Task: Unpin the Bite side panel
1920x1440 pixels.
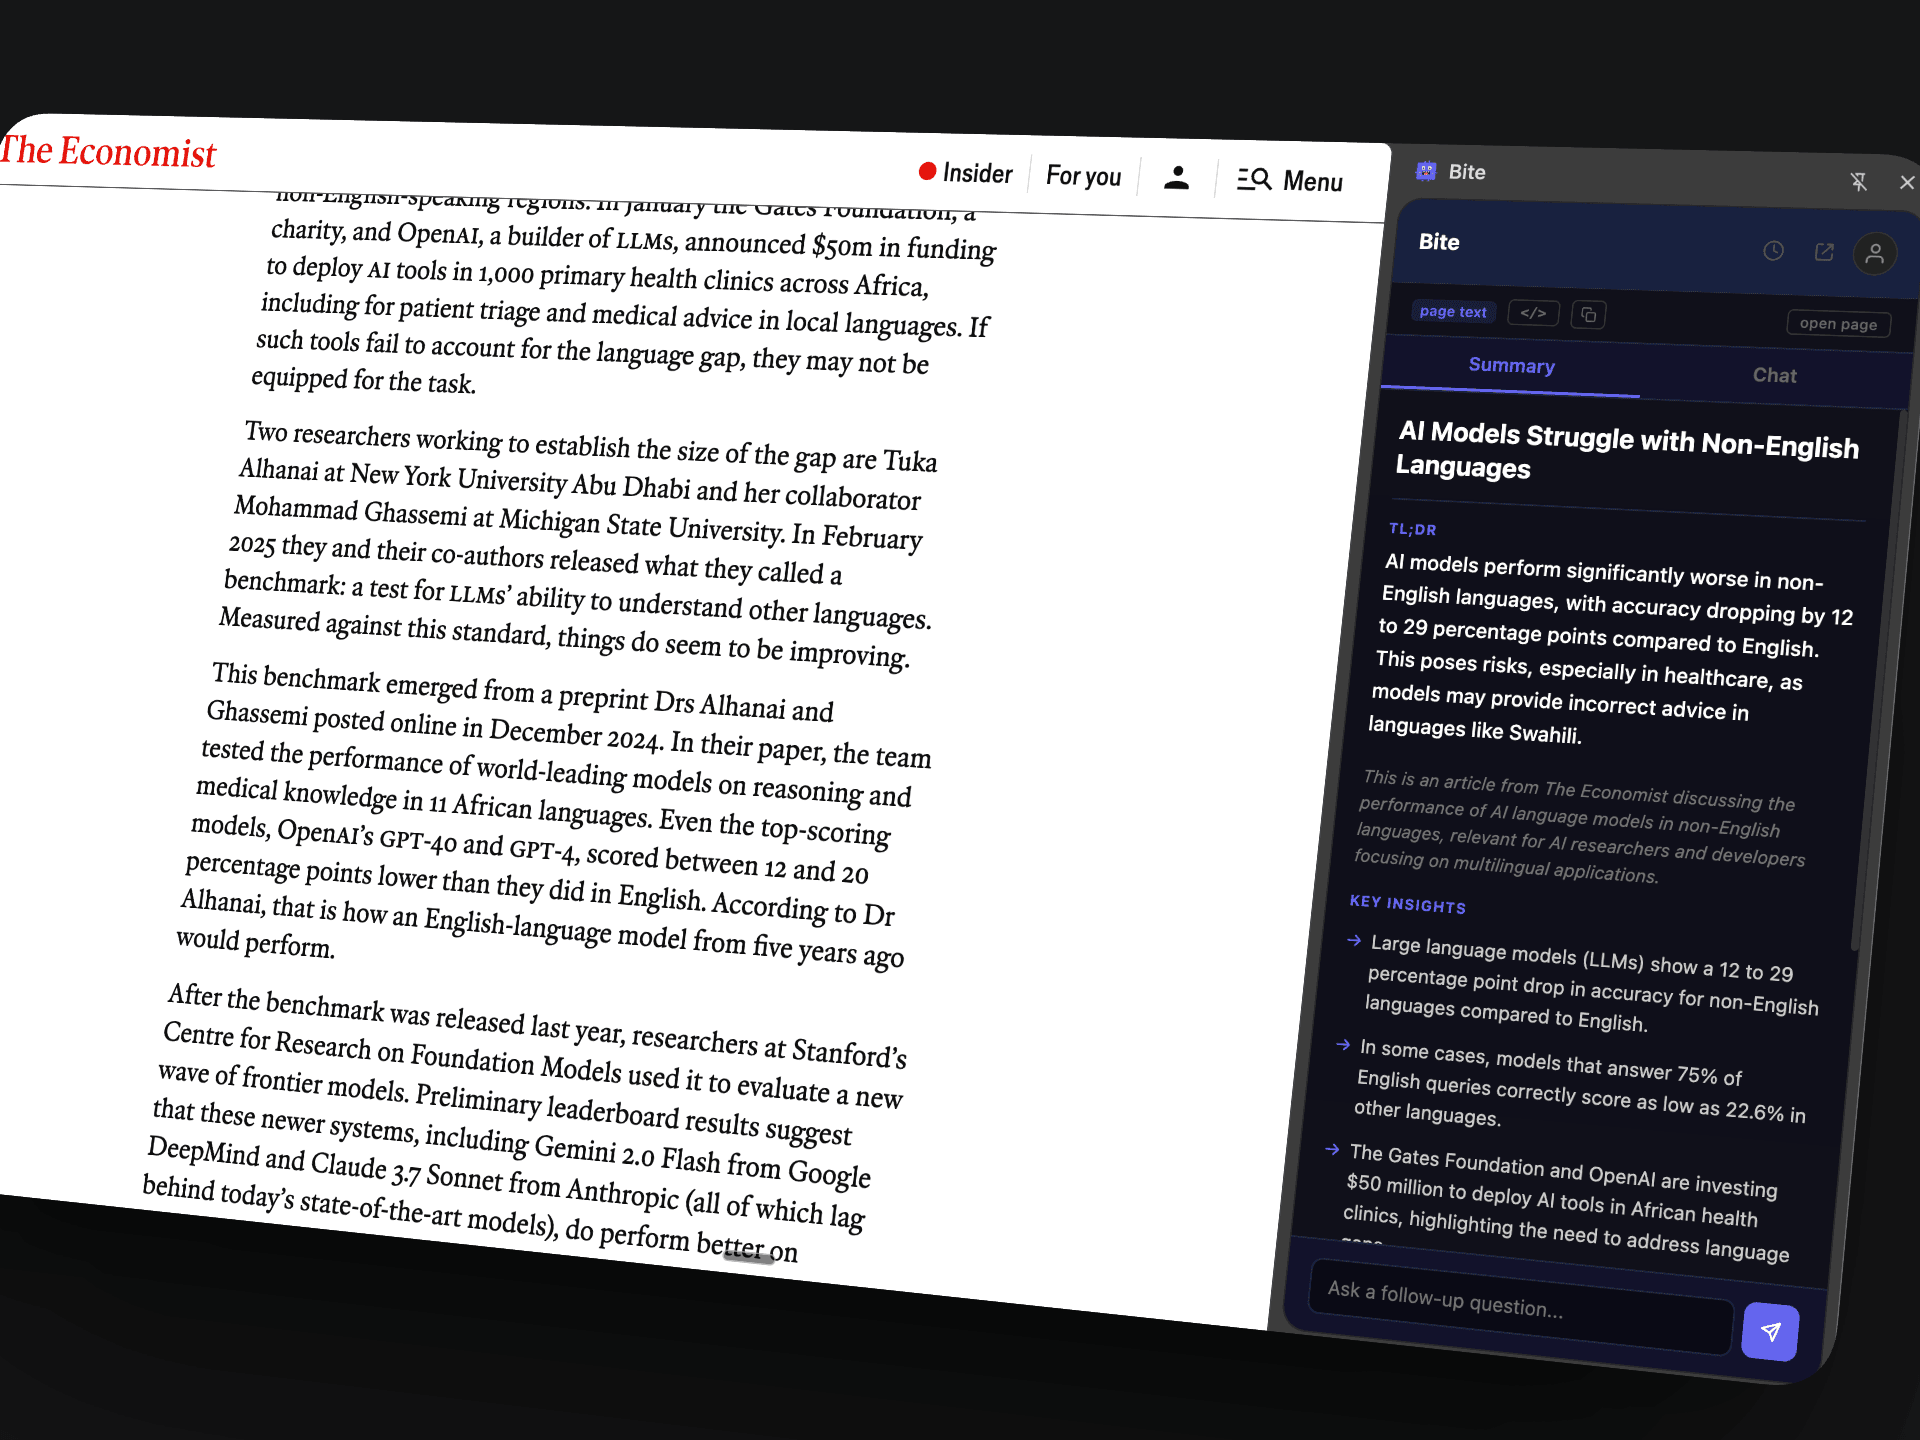Action: pyautogui.click(x=1858, y=182)
